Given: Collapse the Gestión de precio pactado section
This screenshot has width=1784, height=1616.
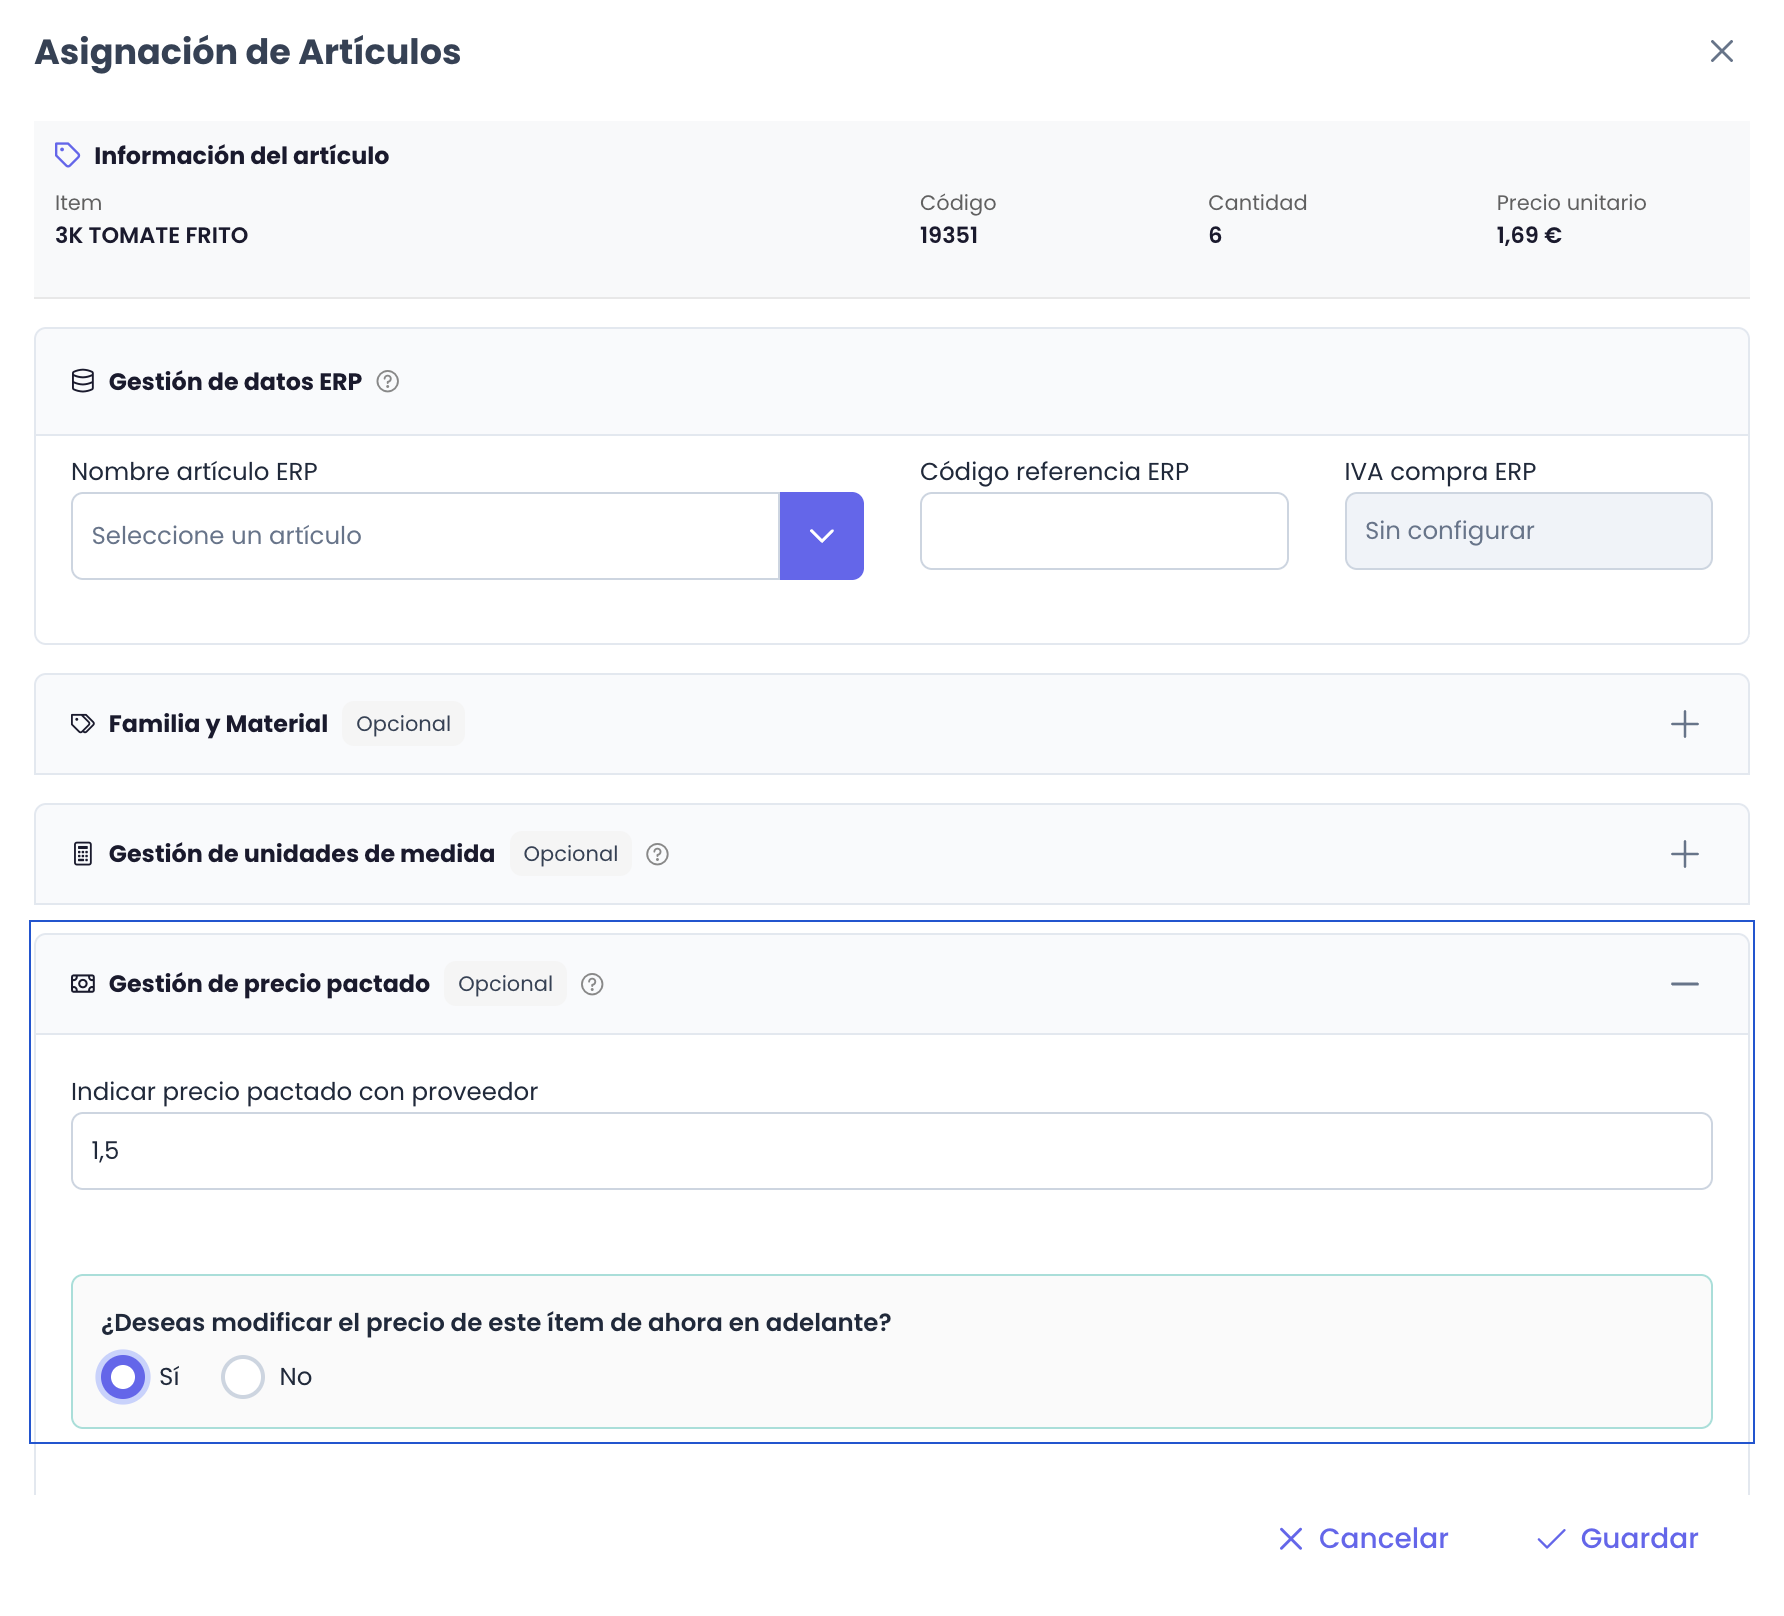Looking at the screenshot, I should (1684, 984).
